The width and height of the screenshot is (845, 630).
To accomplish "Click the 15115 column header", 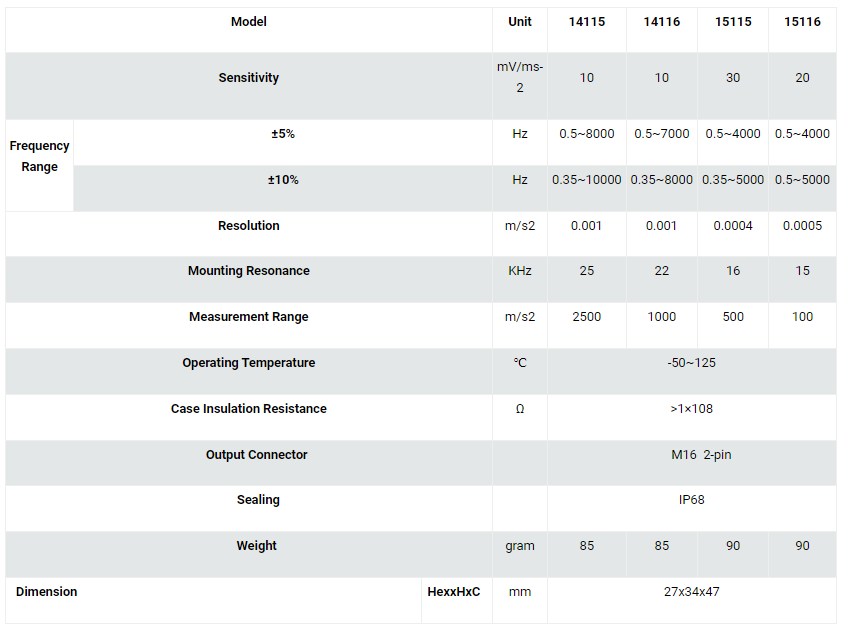I will click(x=733, y=22).
